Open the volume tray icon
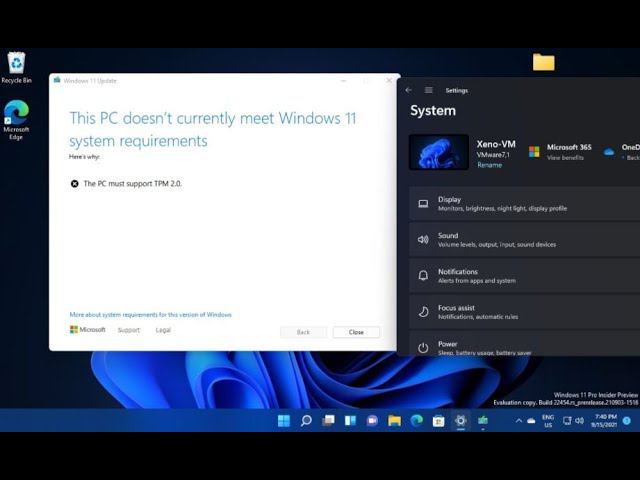640x480 pixels. point(580,420)
